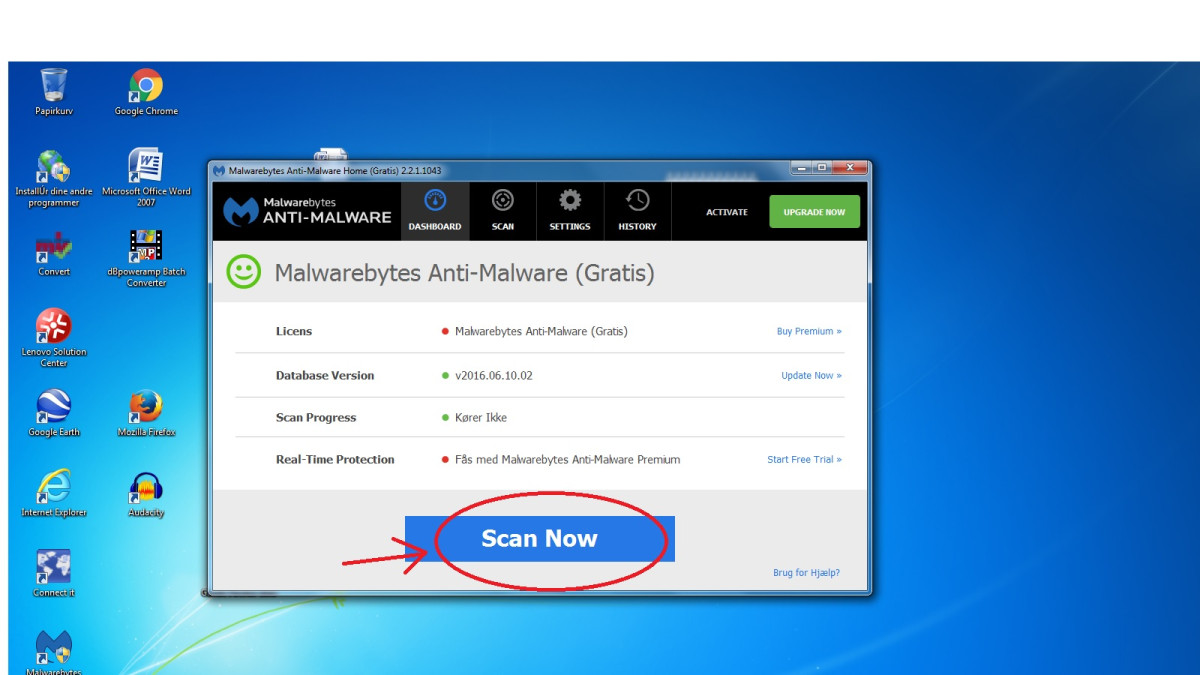Click the Malwarebytes Anti-Malware (Gratis) heading
Image resolution: width=1200 pixels, height=675 pixels.
coord(464,273)
